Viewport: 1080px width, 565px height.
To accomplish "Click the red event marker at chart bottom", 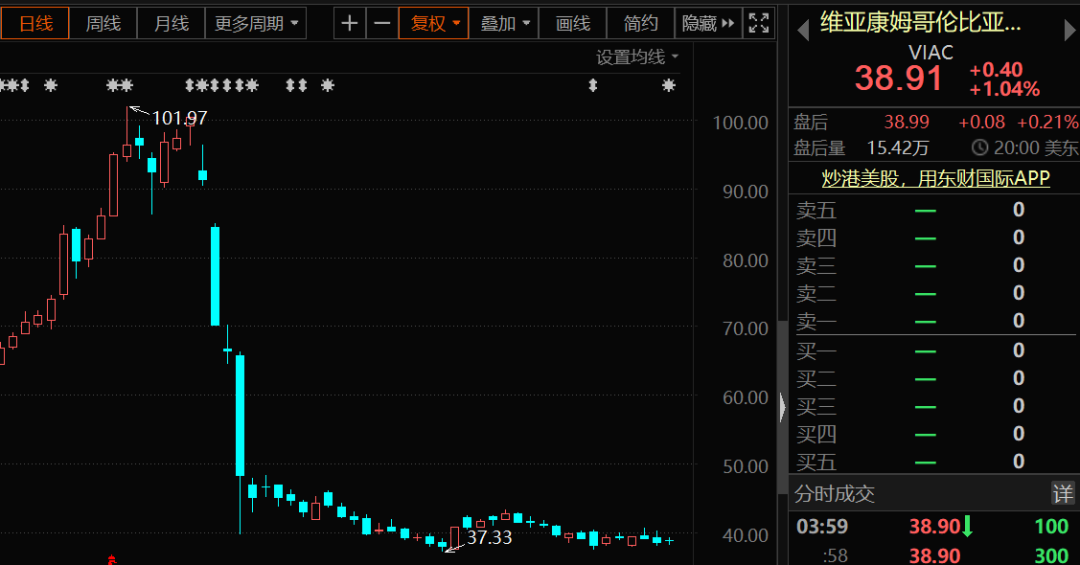I will [113, 559].
